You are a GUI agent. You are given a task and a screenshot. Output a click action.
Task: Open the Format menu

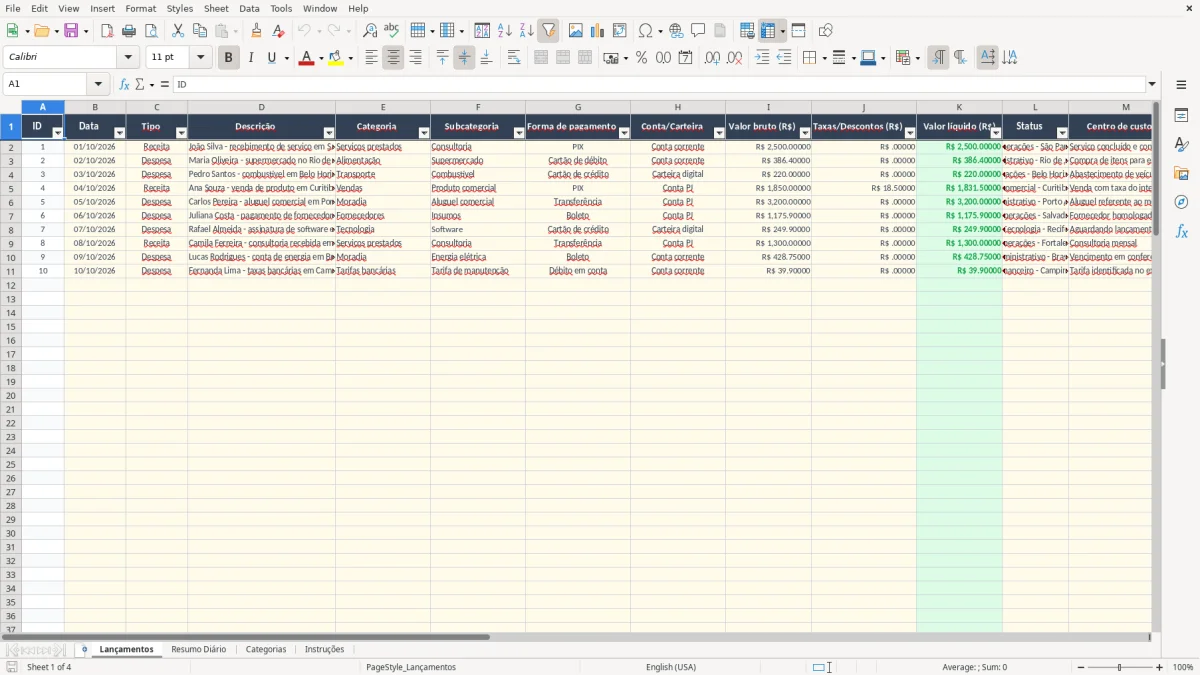point(140,8)
